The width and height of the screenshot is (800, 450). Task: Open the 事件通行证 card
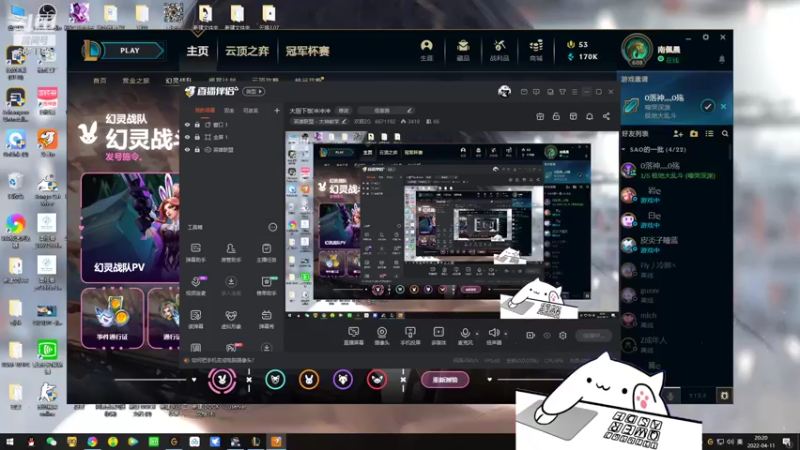[112, 318]
